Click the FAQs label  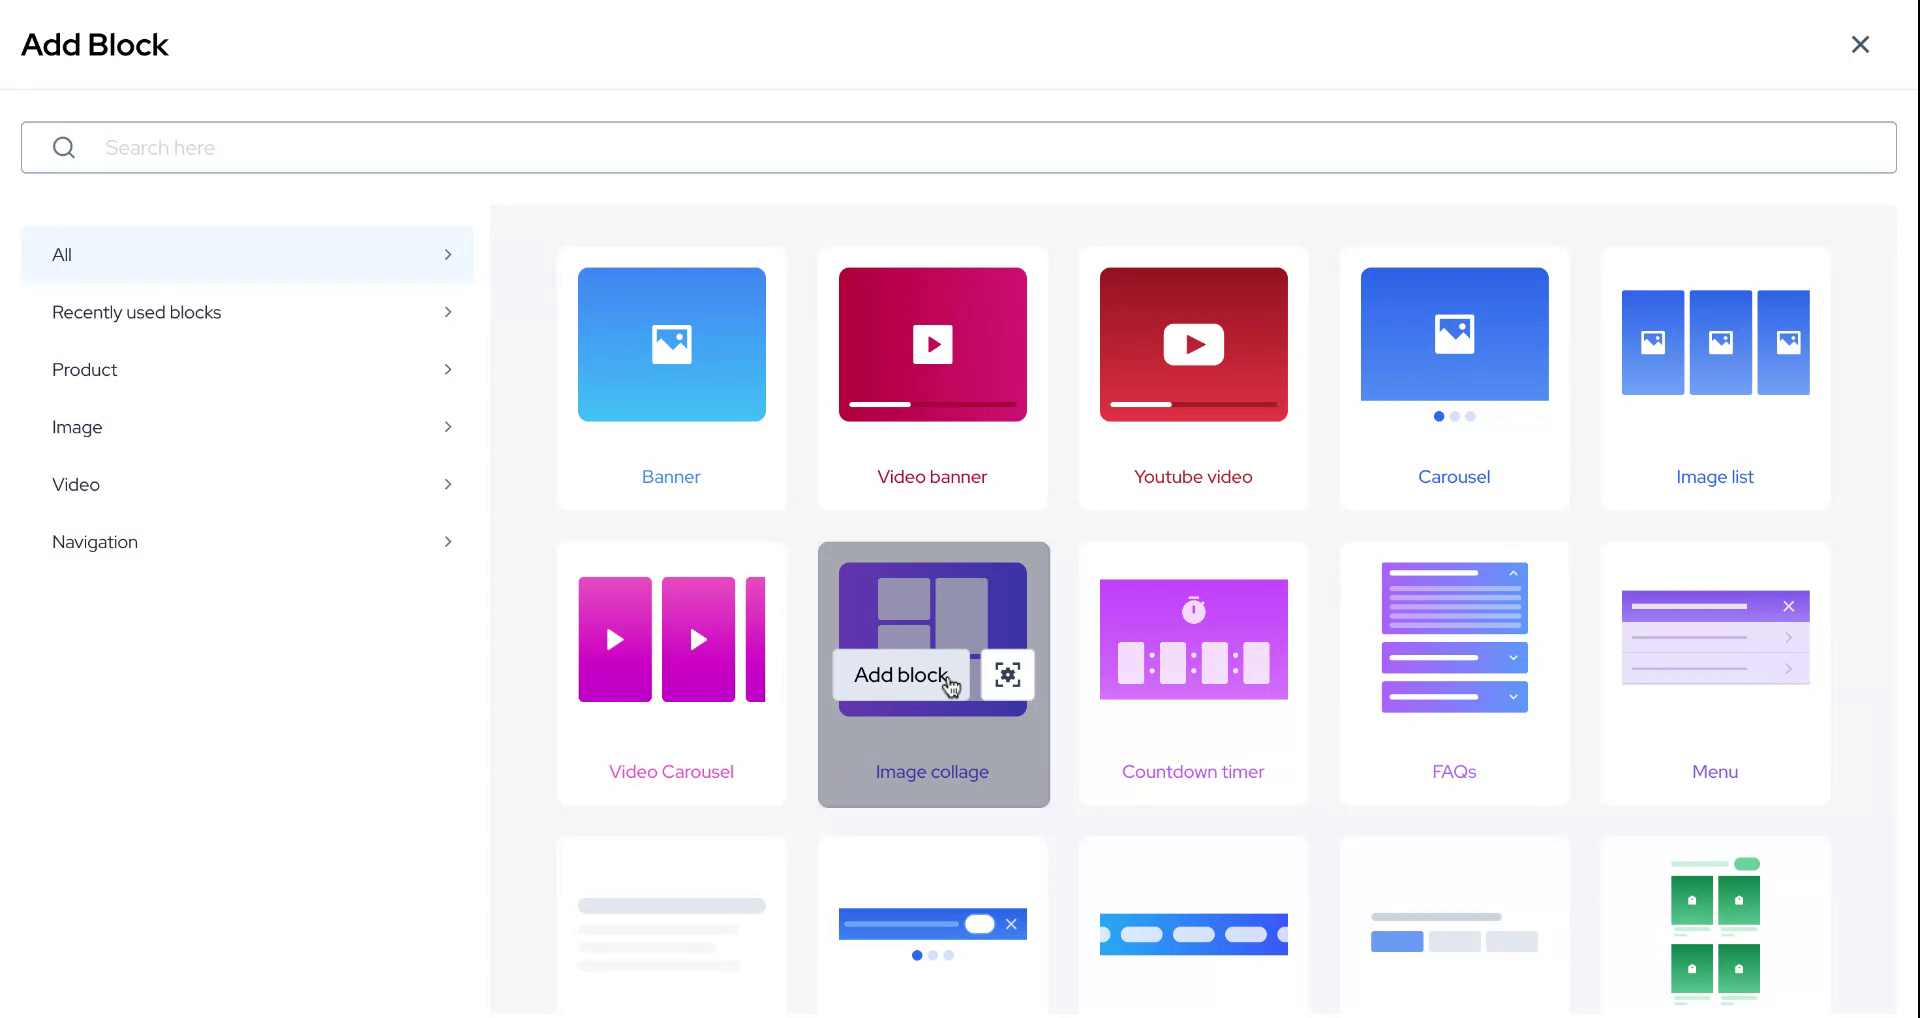[1454, 772]
